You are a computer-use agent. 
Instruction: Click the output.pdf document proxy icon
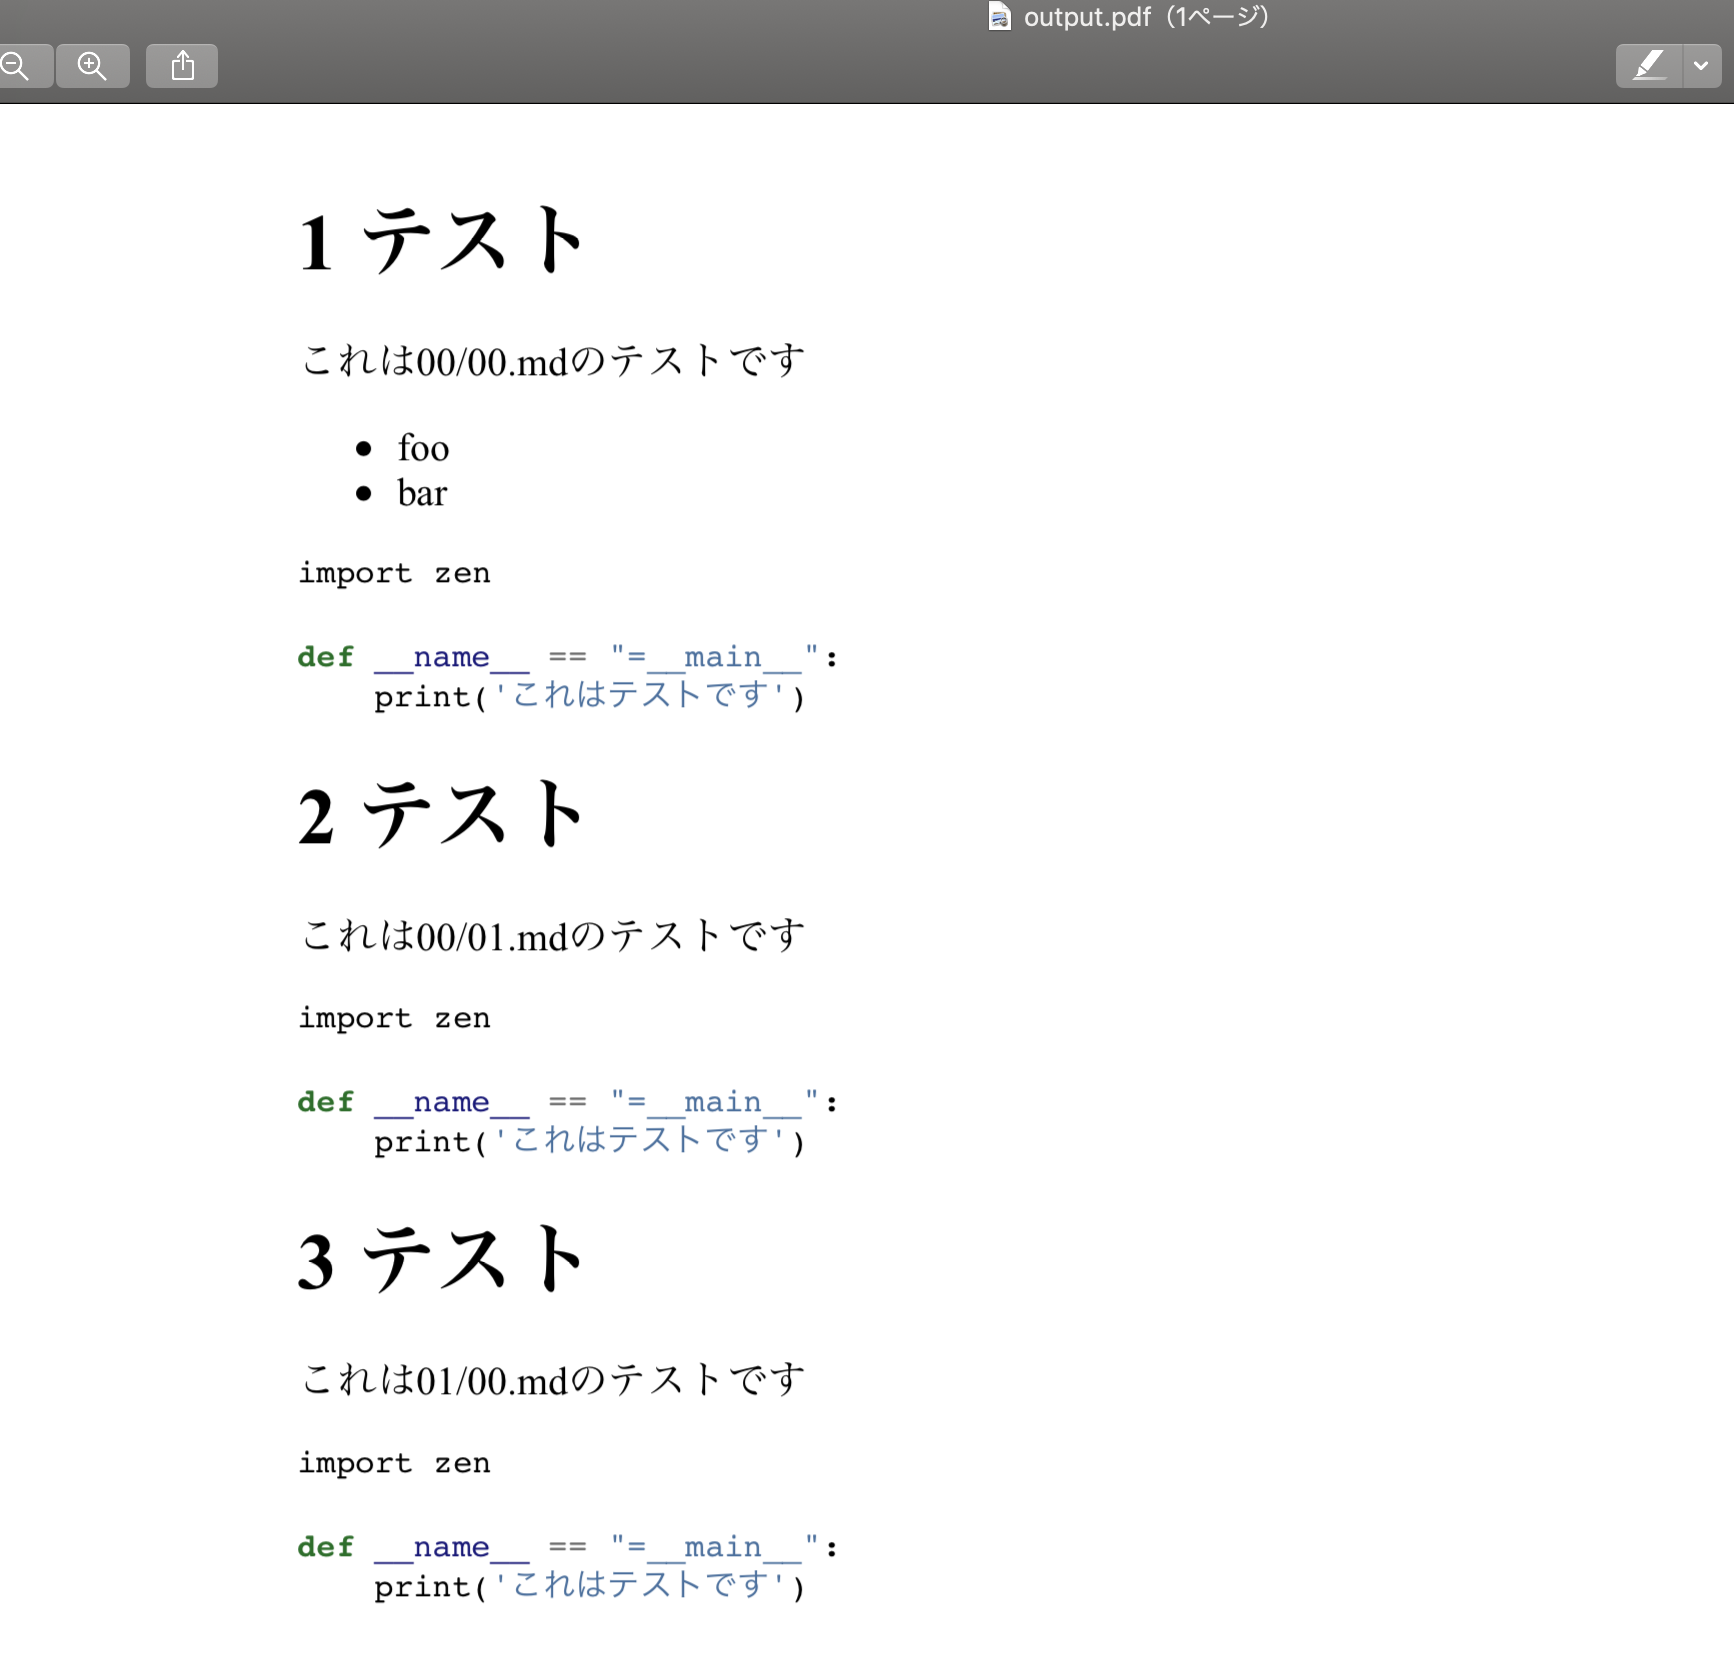[x=999, y=16]
